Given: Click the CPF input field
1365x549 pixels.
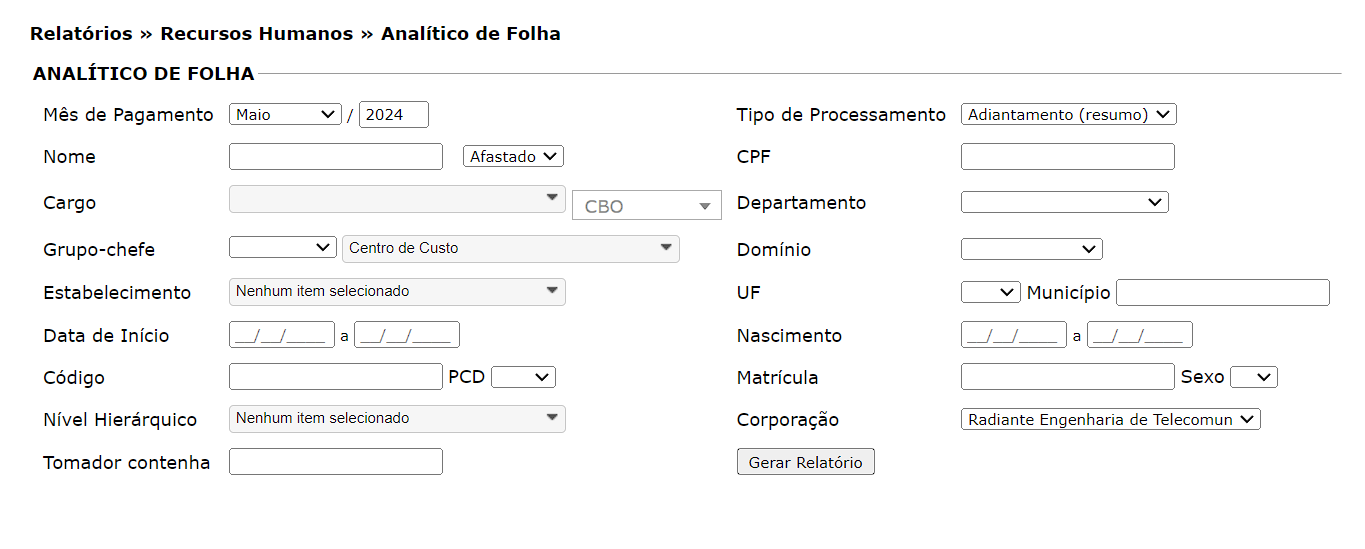Looking at the screenshot, I should tap(1067, 157).
